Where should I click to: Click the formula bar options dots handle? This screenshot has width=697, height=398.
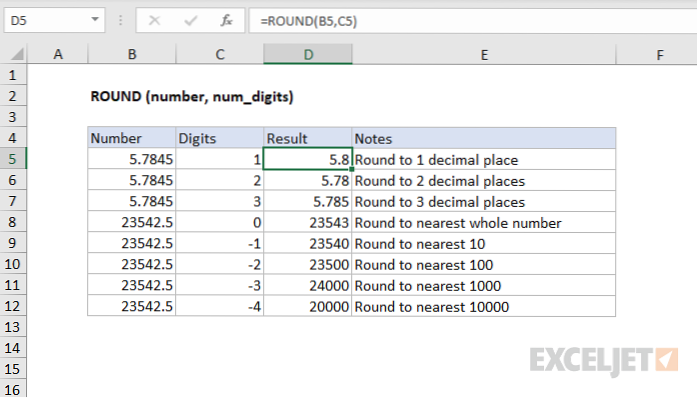pyautogui.click(x=120, y=20)
